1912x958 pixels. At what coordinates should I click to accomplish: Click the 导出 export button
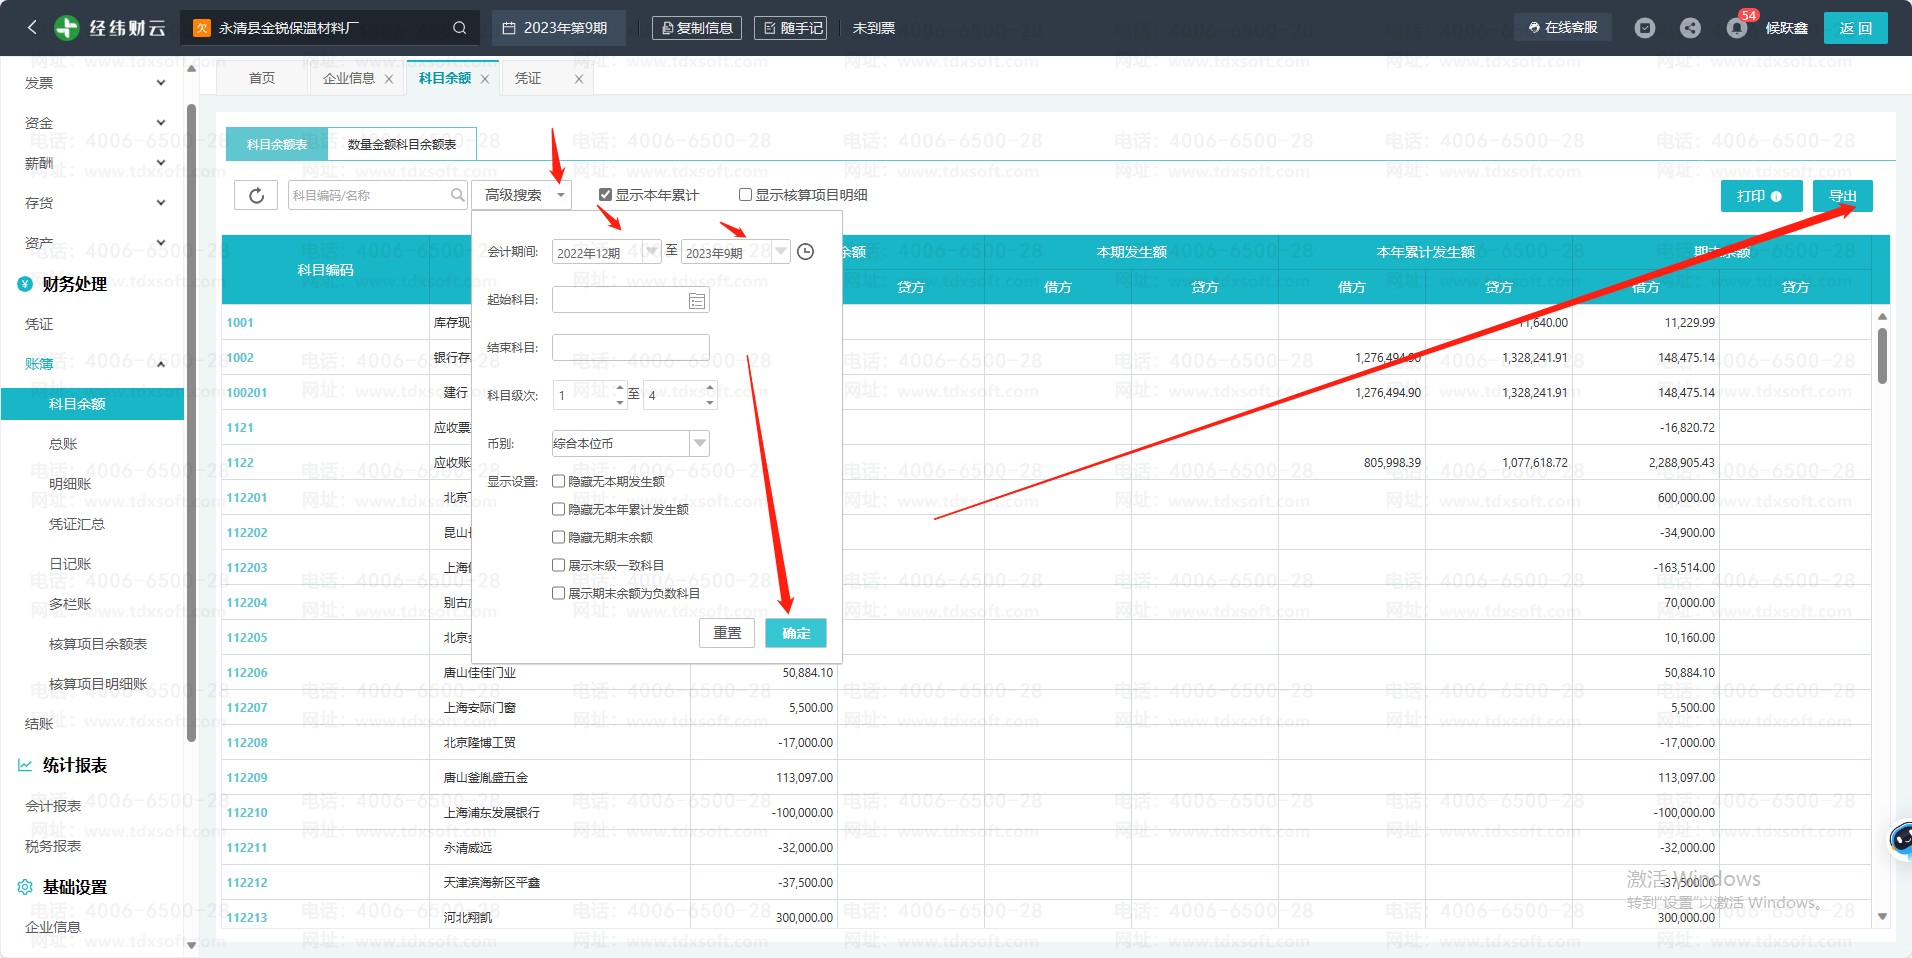[1842, 196]
